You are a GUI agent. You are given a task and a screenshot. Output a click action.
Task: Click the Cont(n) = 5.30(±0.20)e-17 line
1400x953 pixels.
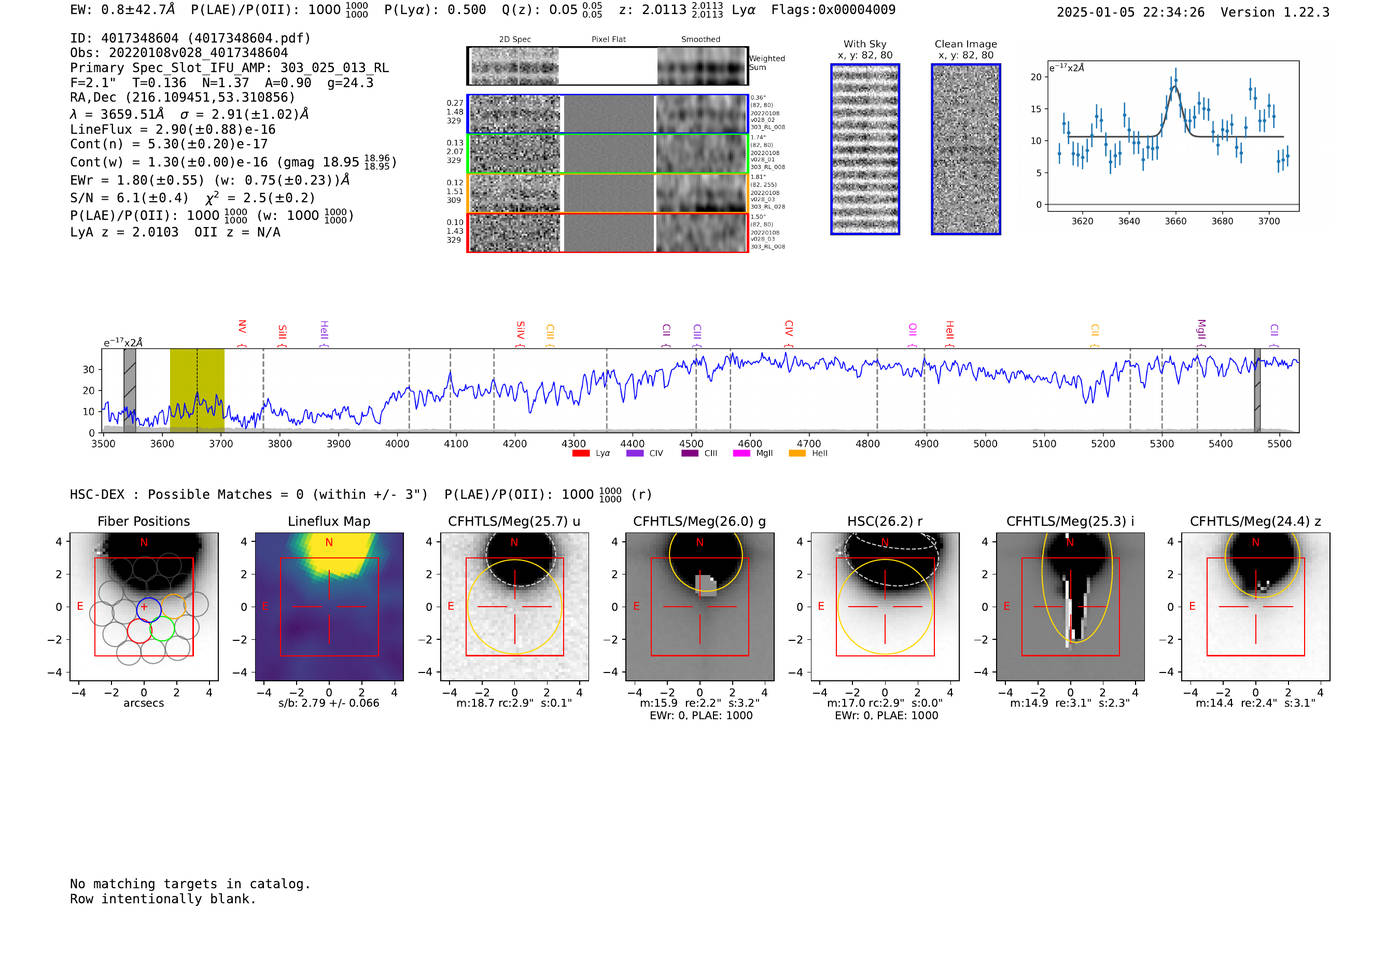point(169,145)
